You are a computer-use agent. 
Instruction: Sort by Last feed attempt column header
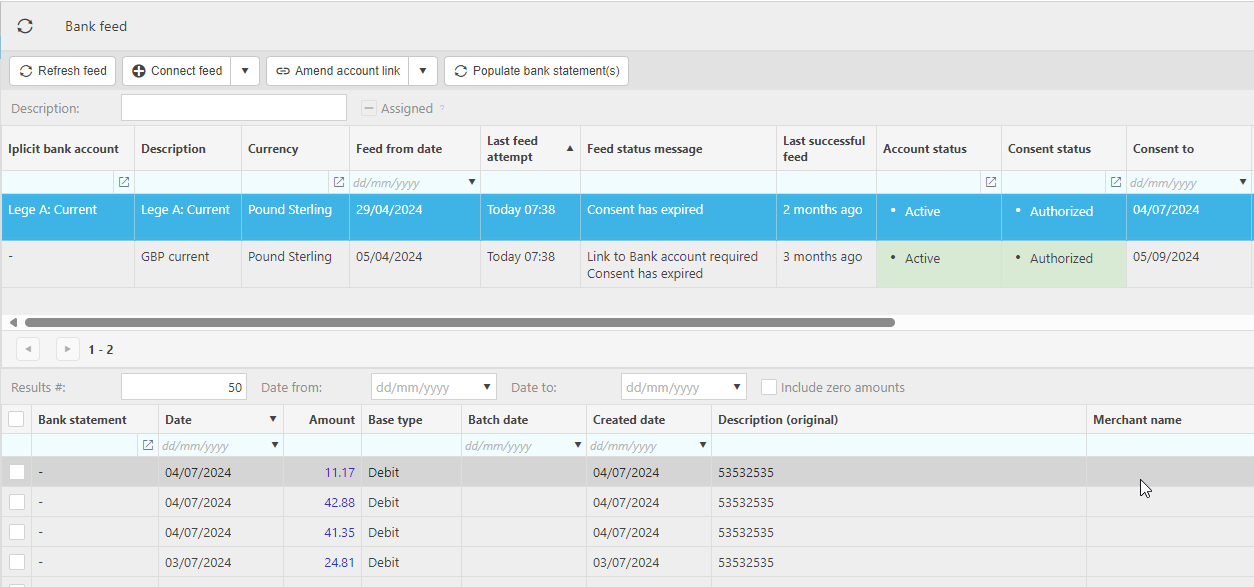tap(530, 149)
